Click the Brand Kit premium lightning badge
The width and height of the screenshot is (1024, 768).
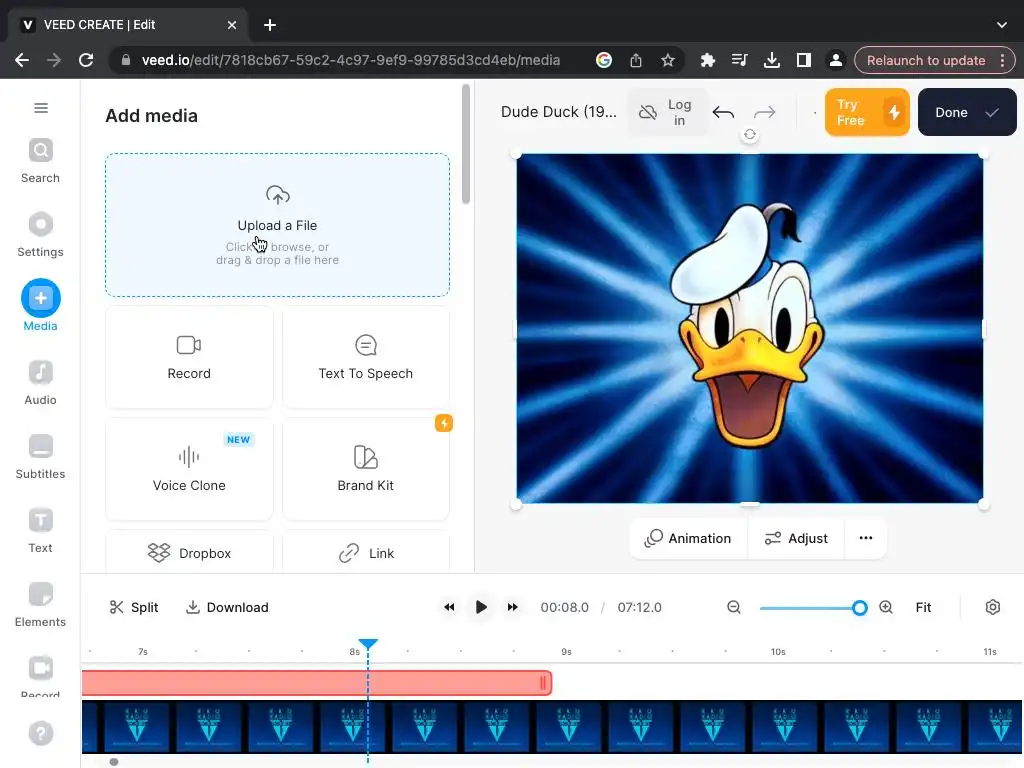coord(444,423)
